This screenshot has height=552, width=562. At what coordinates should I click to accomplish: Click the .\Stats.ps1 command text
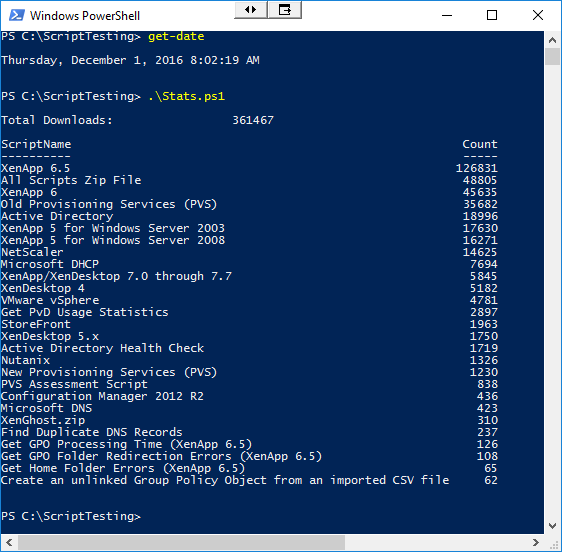pyautogui.click(x=186, y=96)
